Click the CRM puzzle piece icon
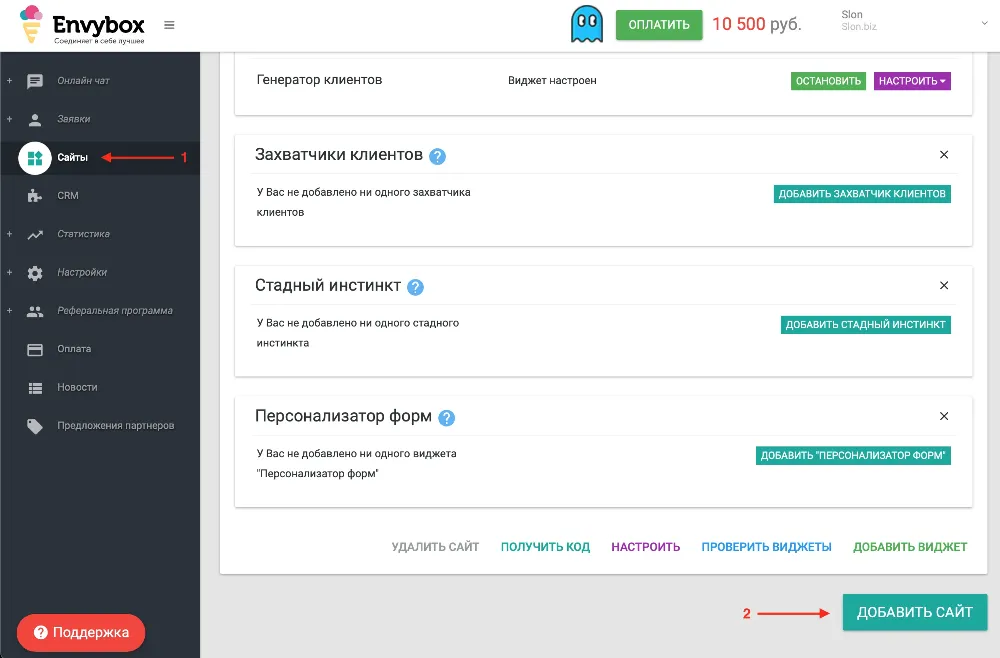The image size is (1000, 658). click(x=35, y=196)
